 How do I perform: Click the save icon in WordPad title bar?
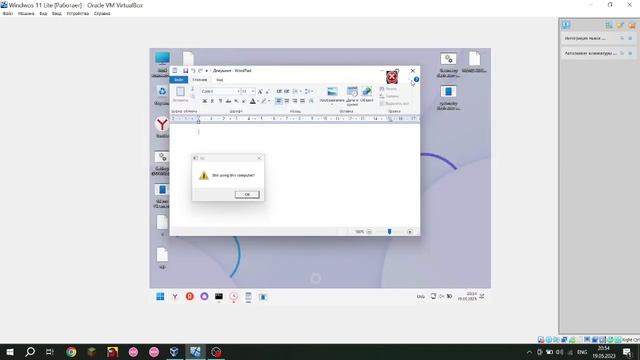(185, 71)
